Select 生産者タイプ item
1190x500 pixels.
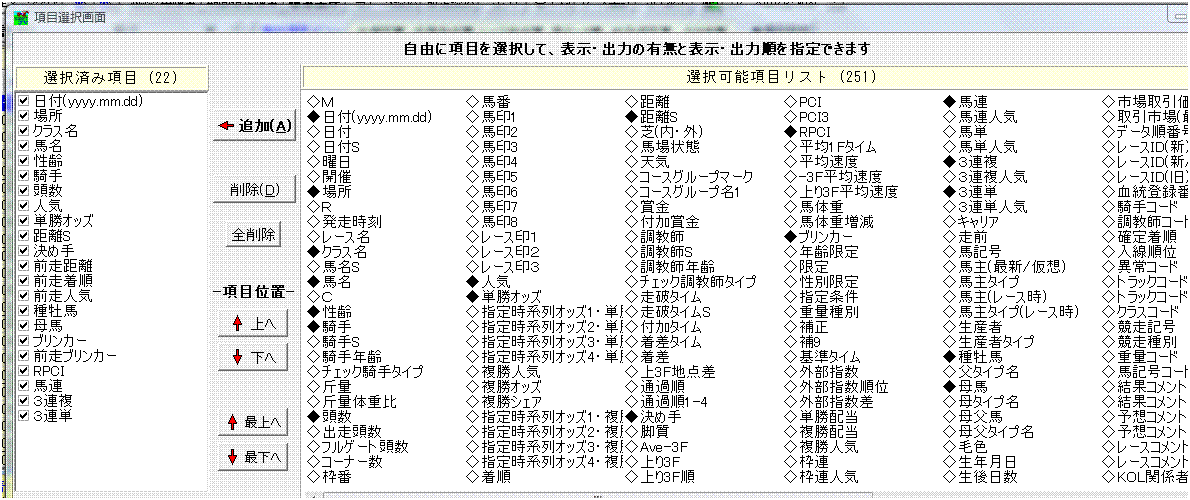(988, 341)
